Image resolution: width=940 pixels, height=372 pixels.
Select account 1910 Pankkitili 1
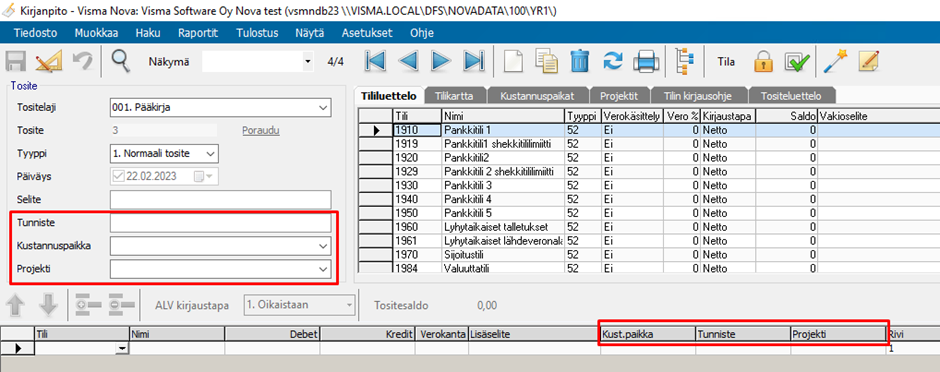coord(649,129)
